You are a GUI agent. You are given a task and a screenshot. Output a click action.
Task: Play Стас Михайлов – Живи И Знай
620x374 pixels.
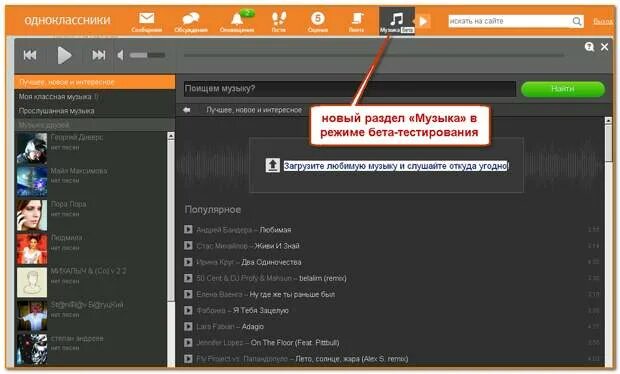(188, 246)
